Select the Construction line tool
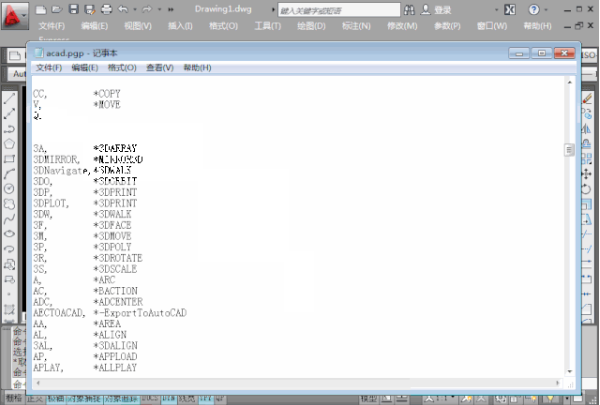Screen dimensions: 600x405 [9, 114]
